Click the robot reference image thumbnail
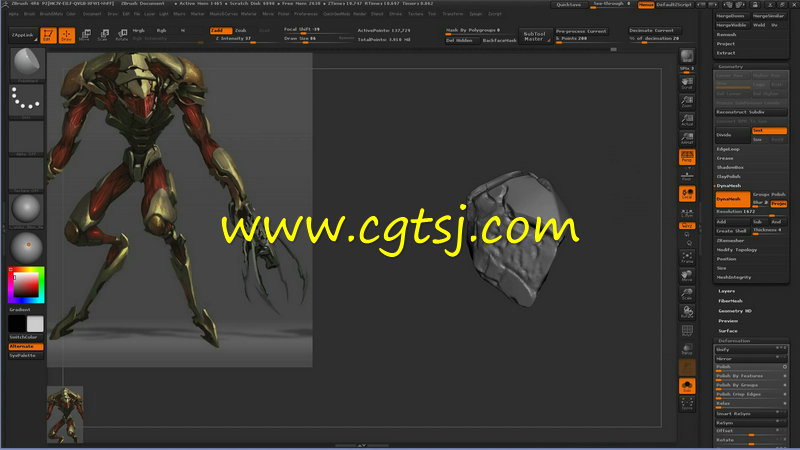Image resolution: width=800 pixels, height=450 pixels. point(65,414)
